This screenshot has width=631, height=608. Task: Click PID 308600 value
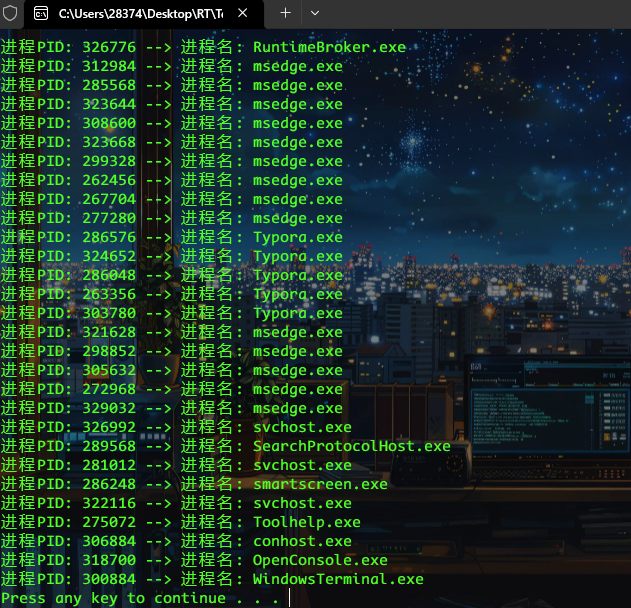tap(109, 123)
